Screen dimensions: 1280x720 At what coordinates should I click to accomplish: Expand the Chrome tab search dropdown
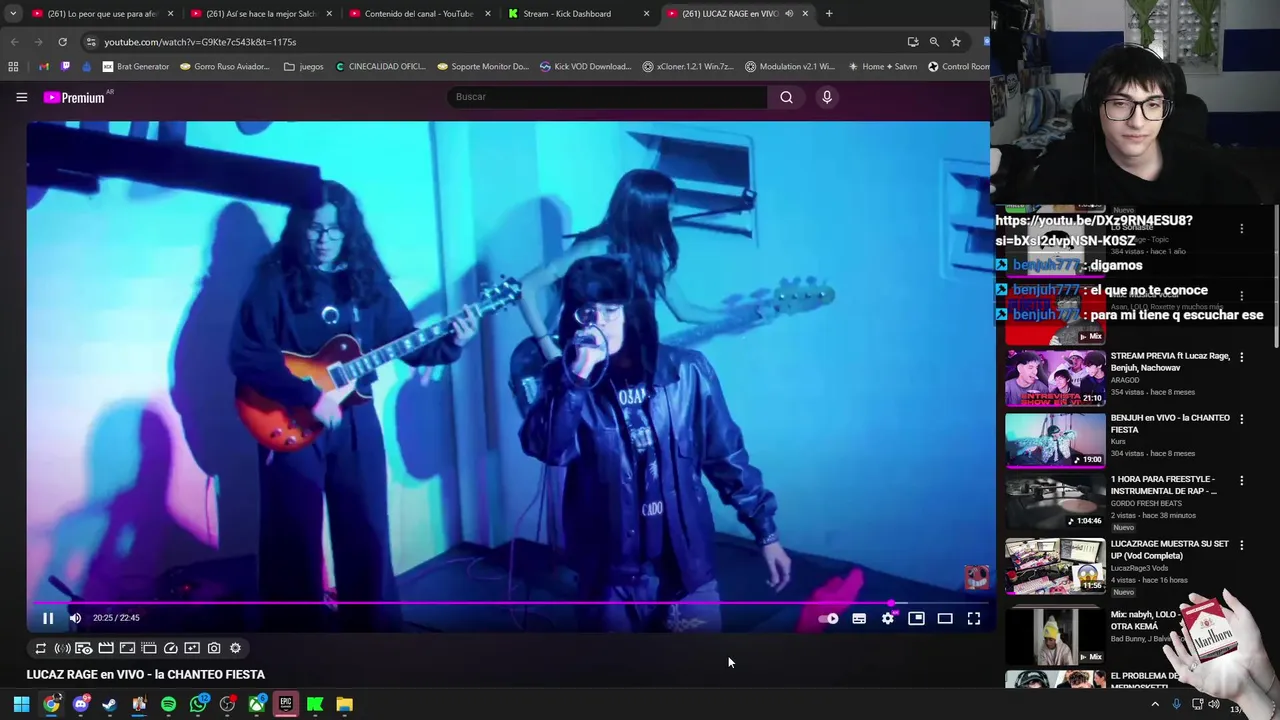coord(12,14)
